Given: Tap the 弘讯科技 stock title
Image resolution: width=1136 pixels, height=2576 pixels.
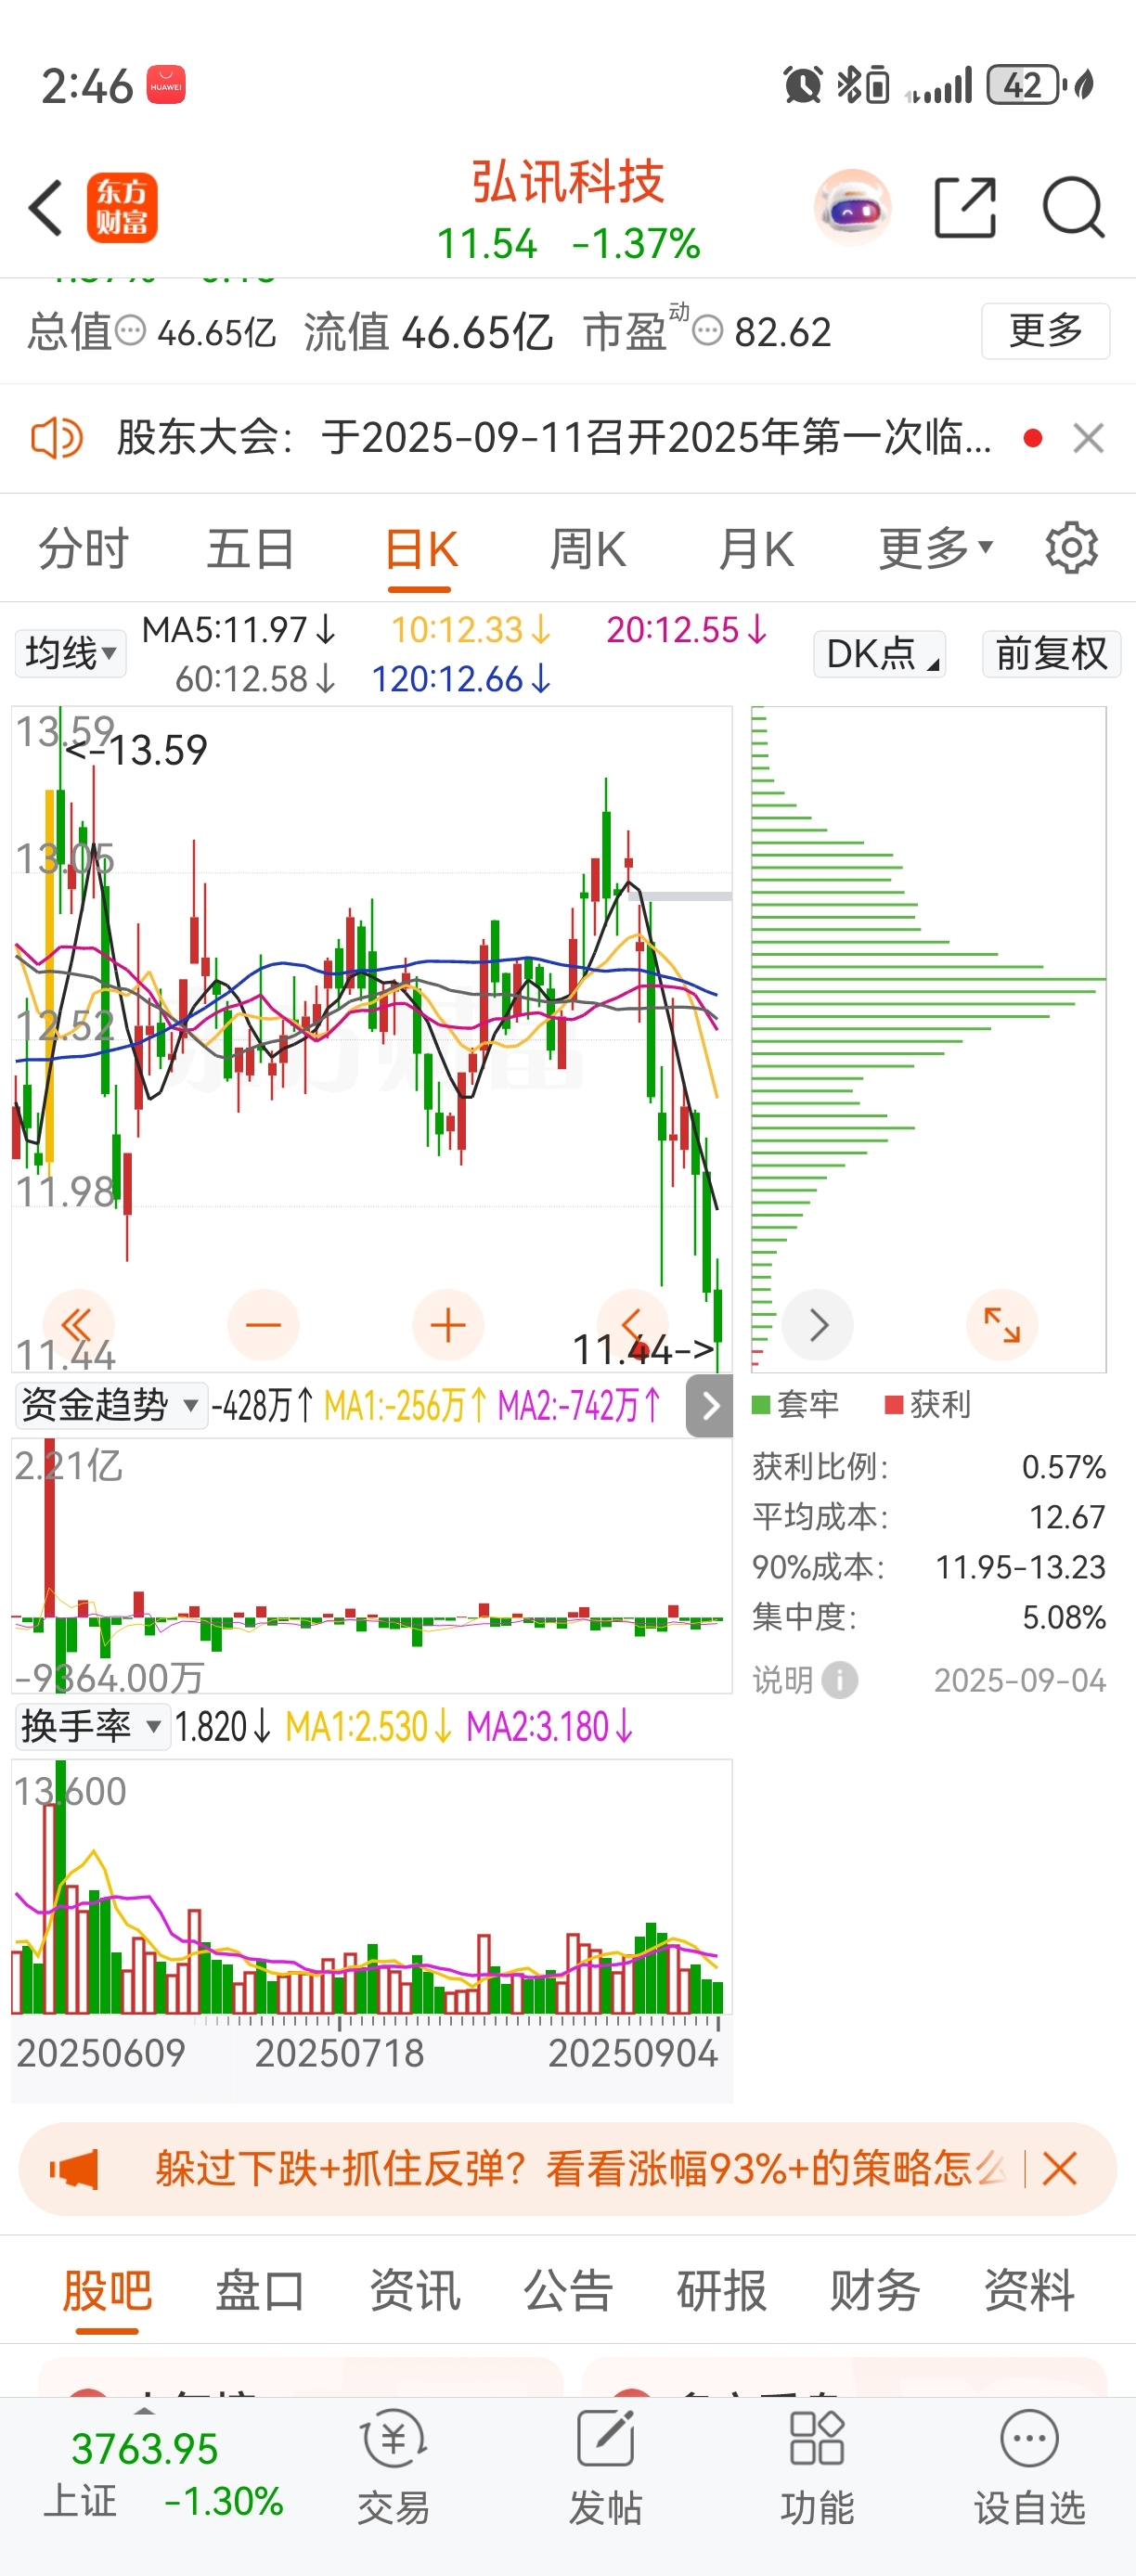Looking at the screenshot, I should [x=567, y=182].
